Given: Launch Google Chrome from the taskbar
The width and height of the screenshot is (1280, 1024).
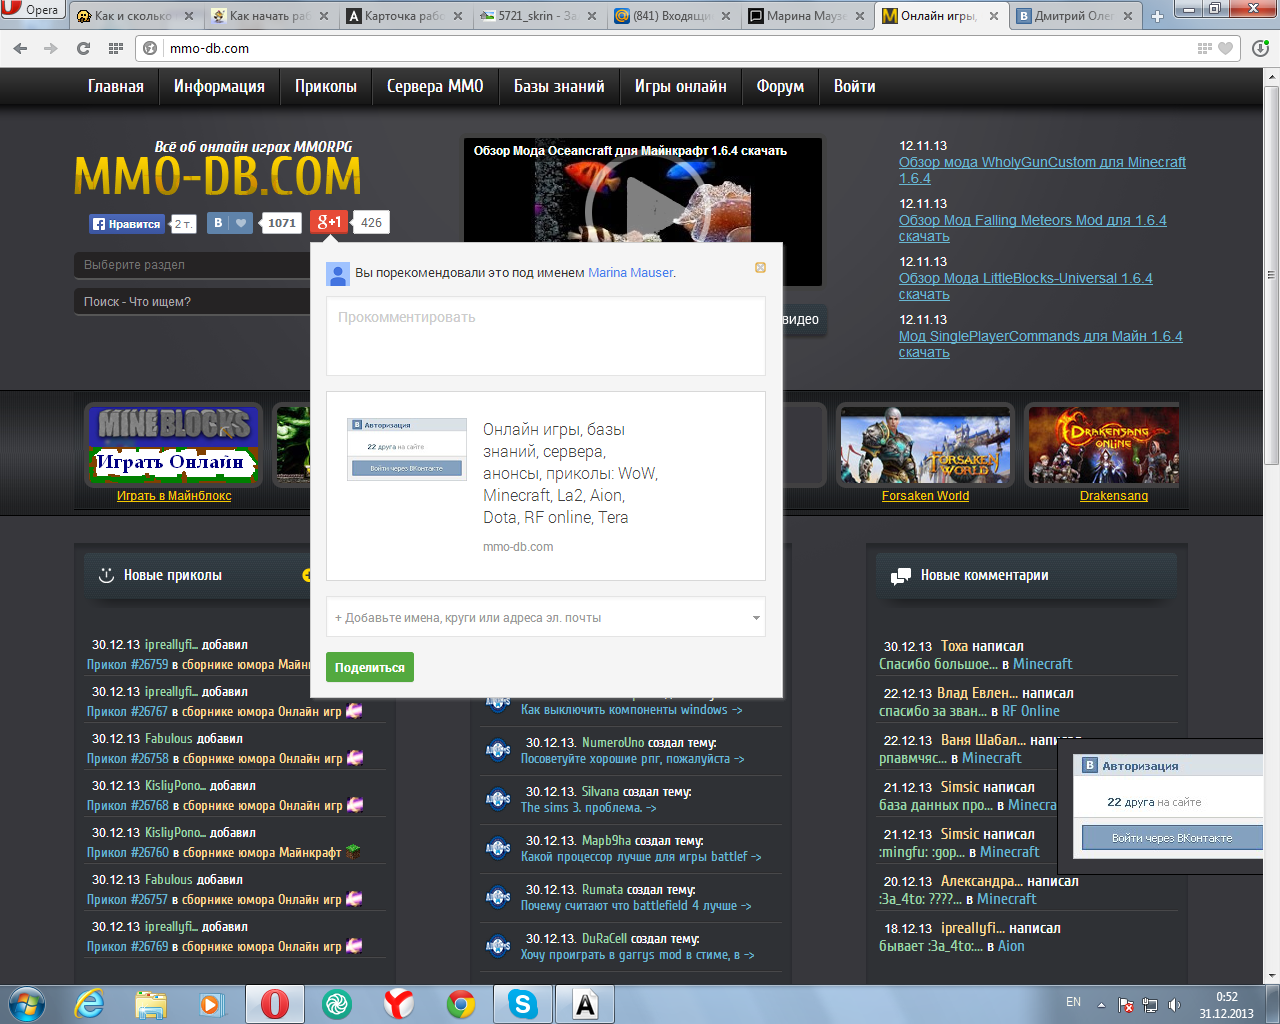Looking at the screenshot, I should [x=460, y=1004].
